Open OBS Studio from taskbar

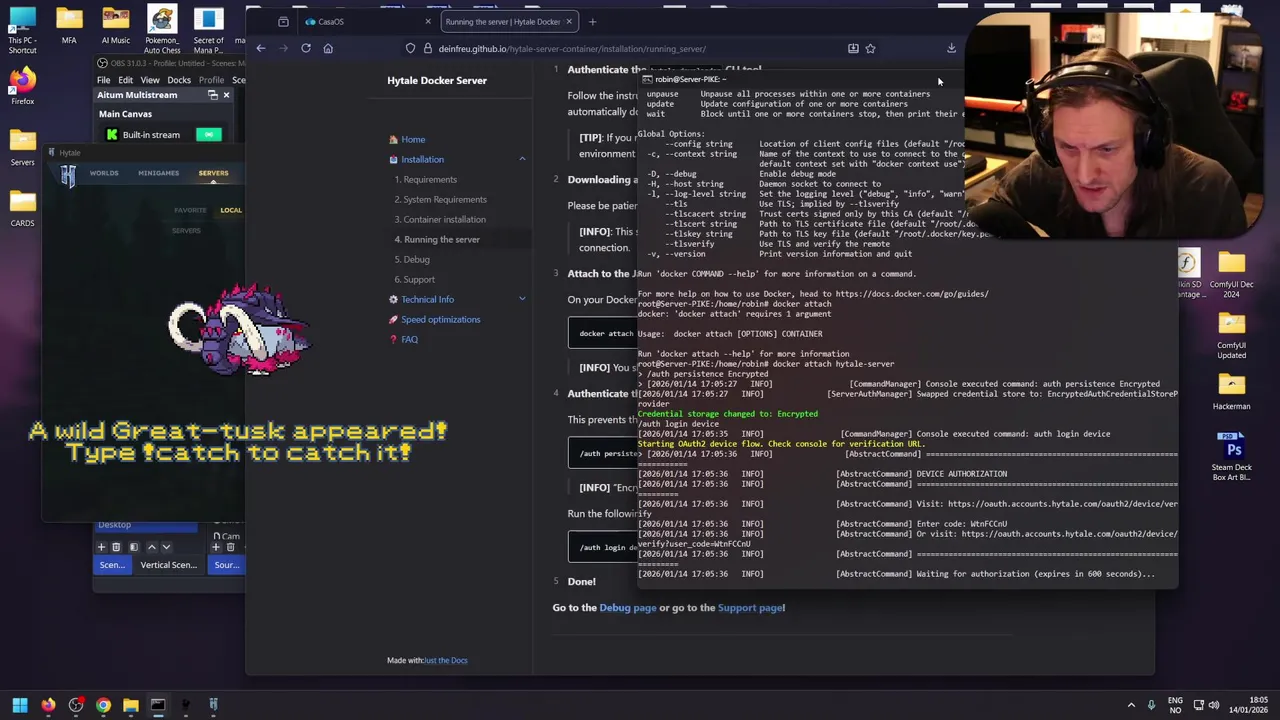coord(76,705)
